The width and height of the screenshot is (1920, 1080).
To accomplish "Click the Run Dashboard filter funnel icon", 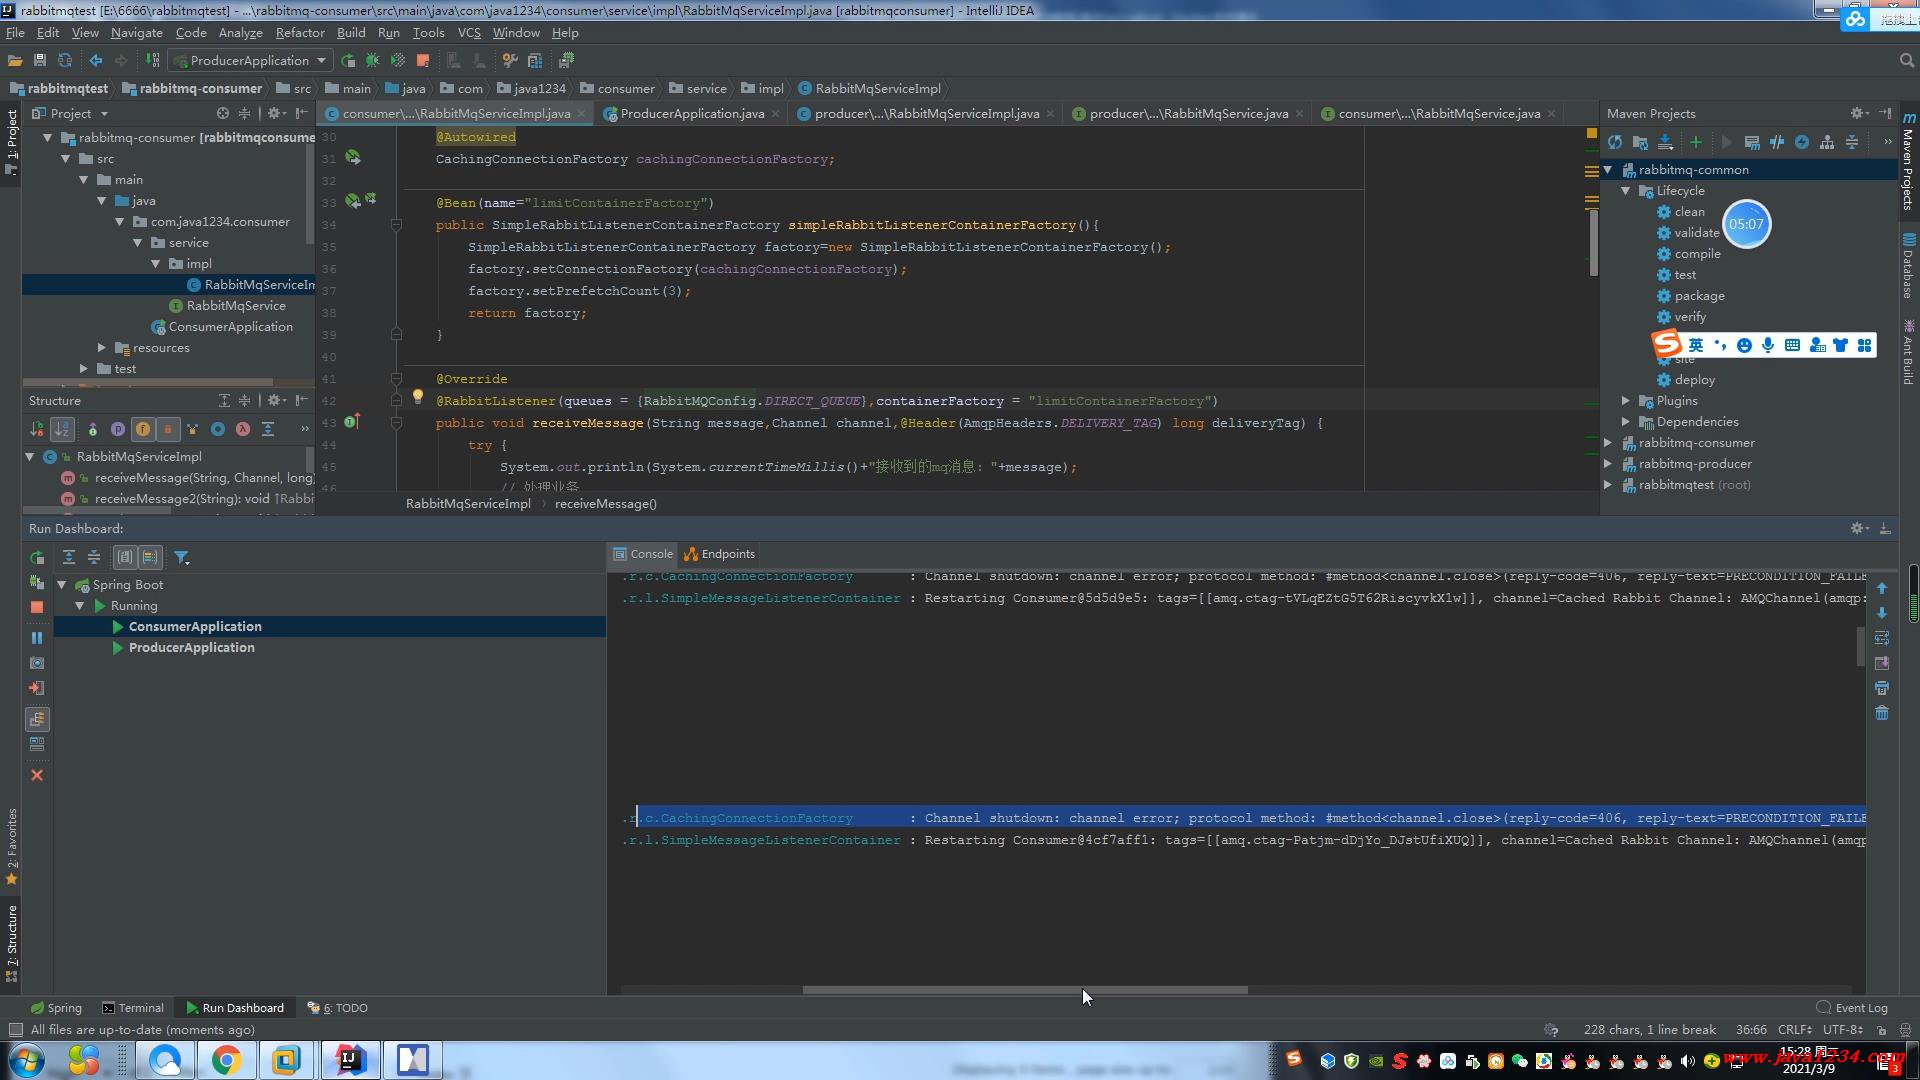I will point(181,558).
